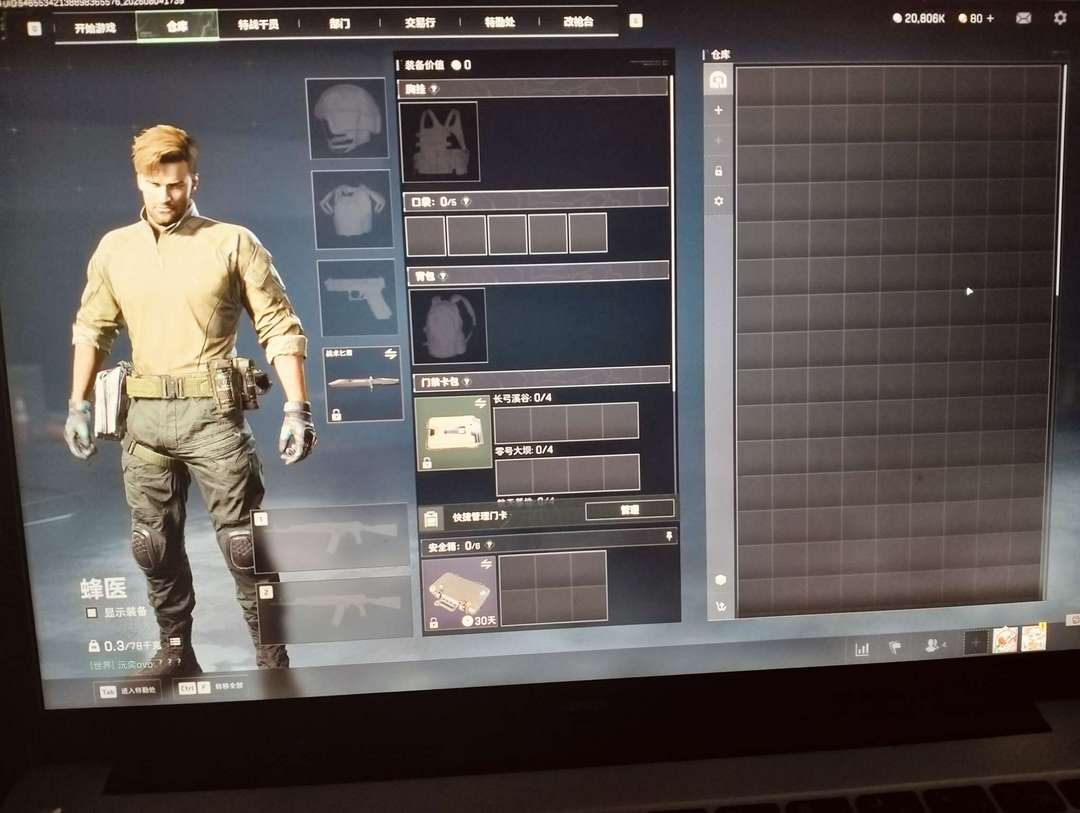Click the swap arrows on the safe box
This screenshot has height=813, width=1080.
point(486,564)
